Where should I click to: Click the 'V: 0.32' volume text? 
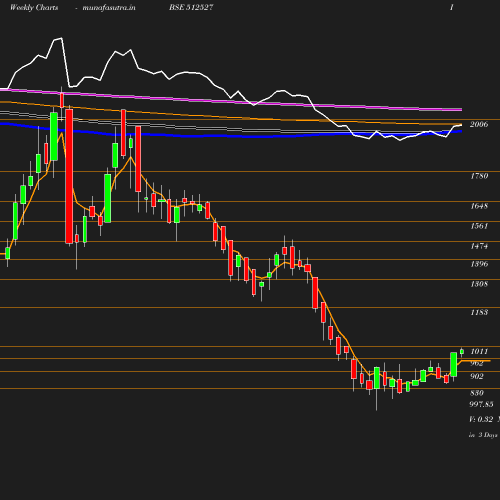coord(481,419)
